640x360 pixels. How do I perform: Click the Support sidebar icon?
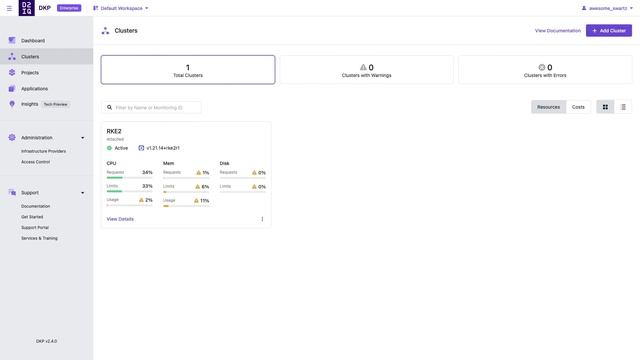(x=12, y=192)
